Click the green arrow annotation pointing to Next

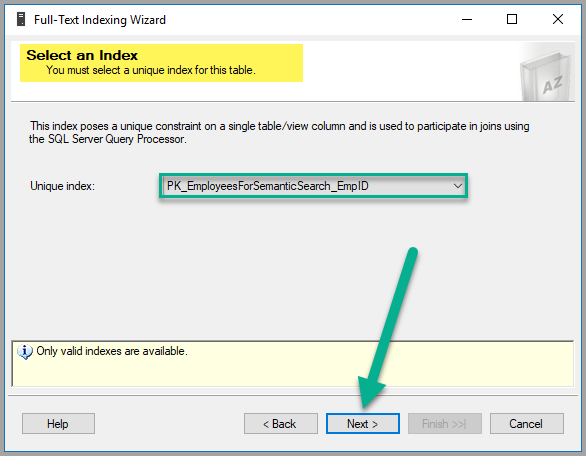coord(387,327)
